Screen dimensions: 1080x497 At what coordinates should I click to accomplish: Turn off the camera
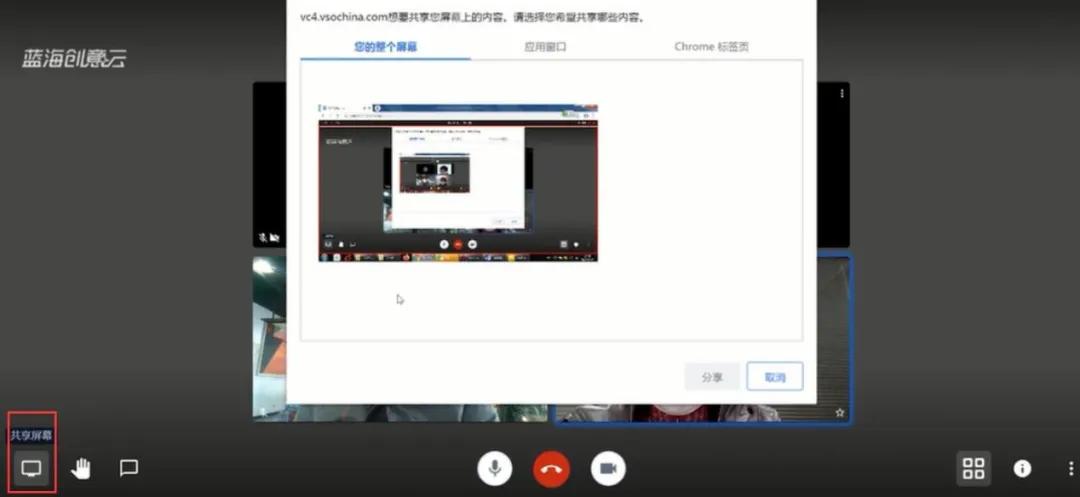pyautogui.click(x=608, y=469)
